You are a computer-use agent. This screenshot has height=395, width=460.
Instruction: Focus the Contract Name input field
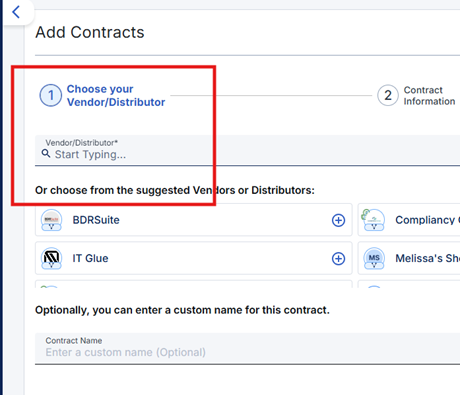247,349
